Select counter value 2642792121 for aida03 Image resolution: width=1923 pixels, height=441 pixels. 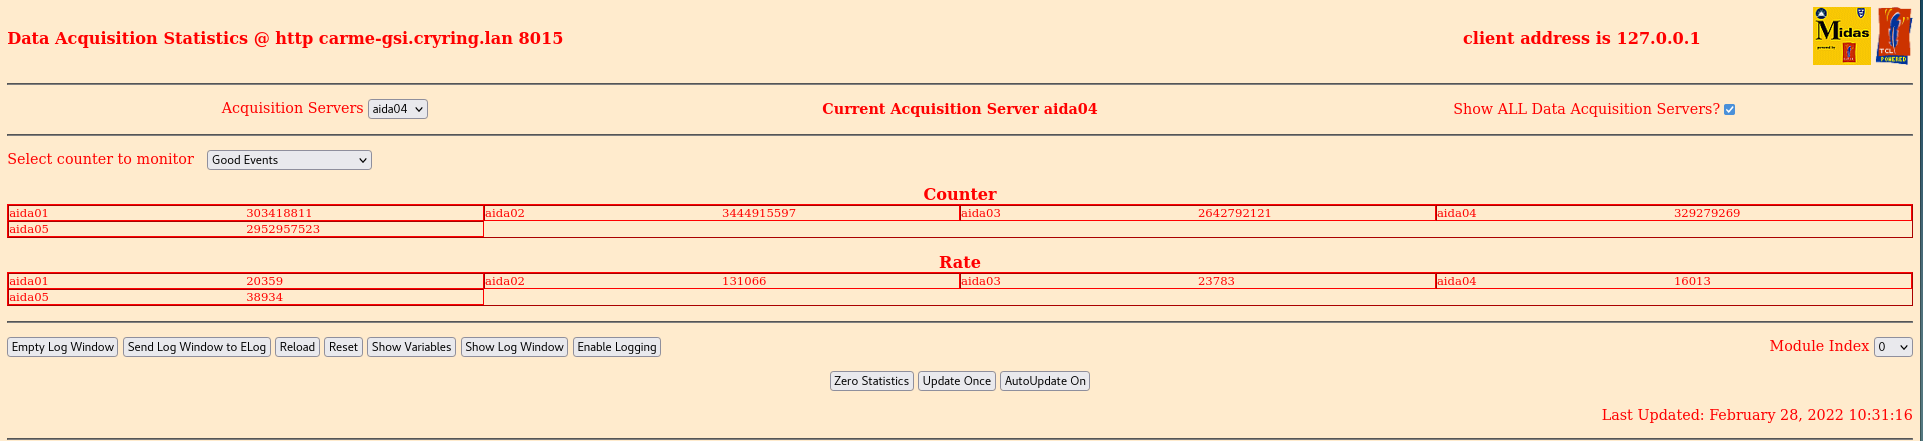1235,213
